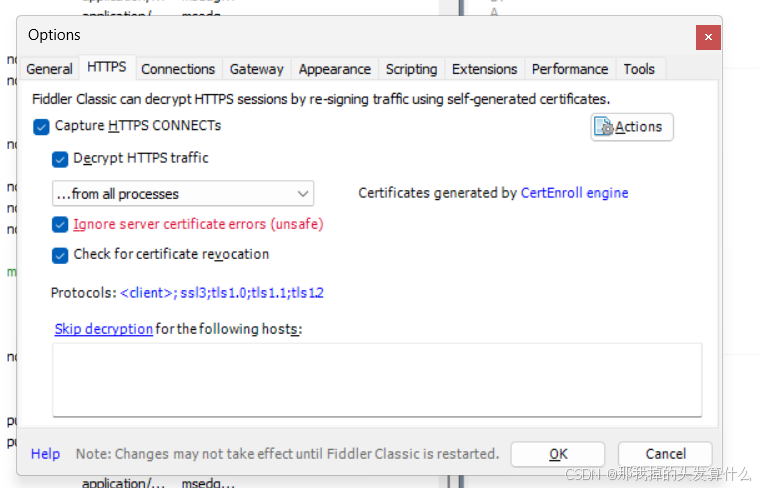
Task: Open the Performance tab
Action: 570,69
